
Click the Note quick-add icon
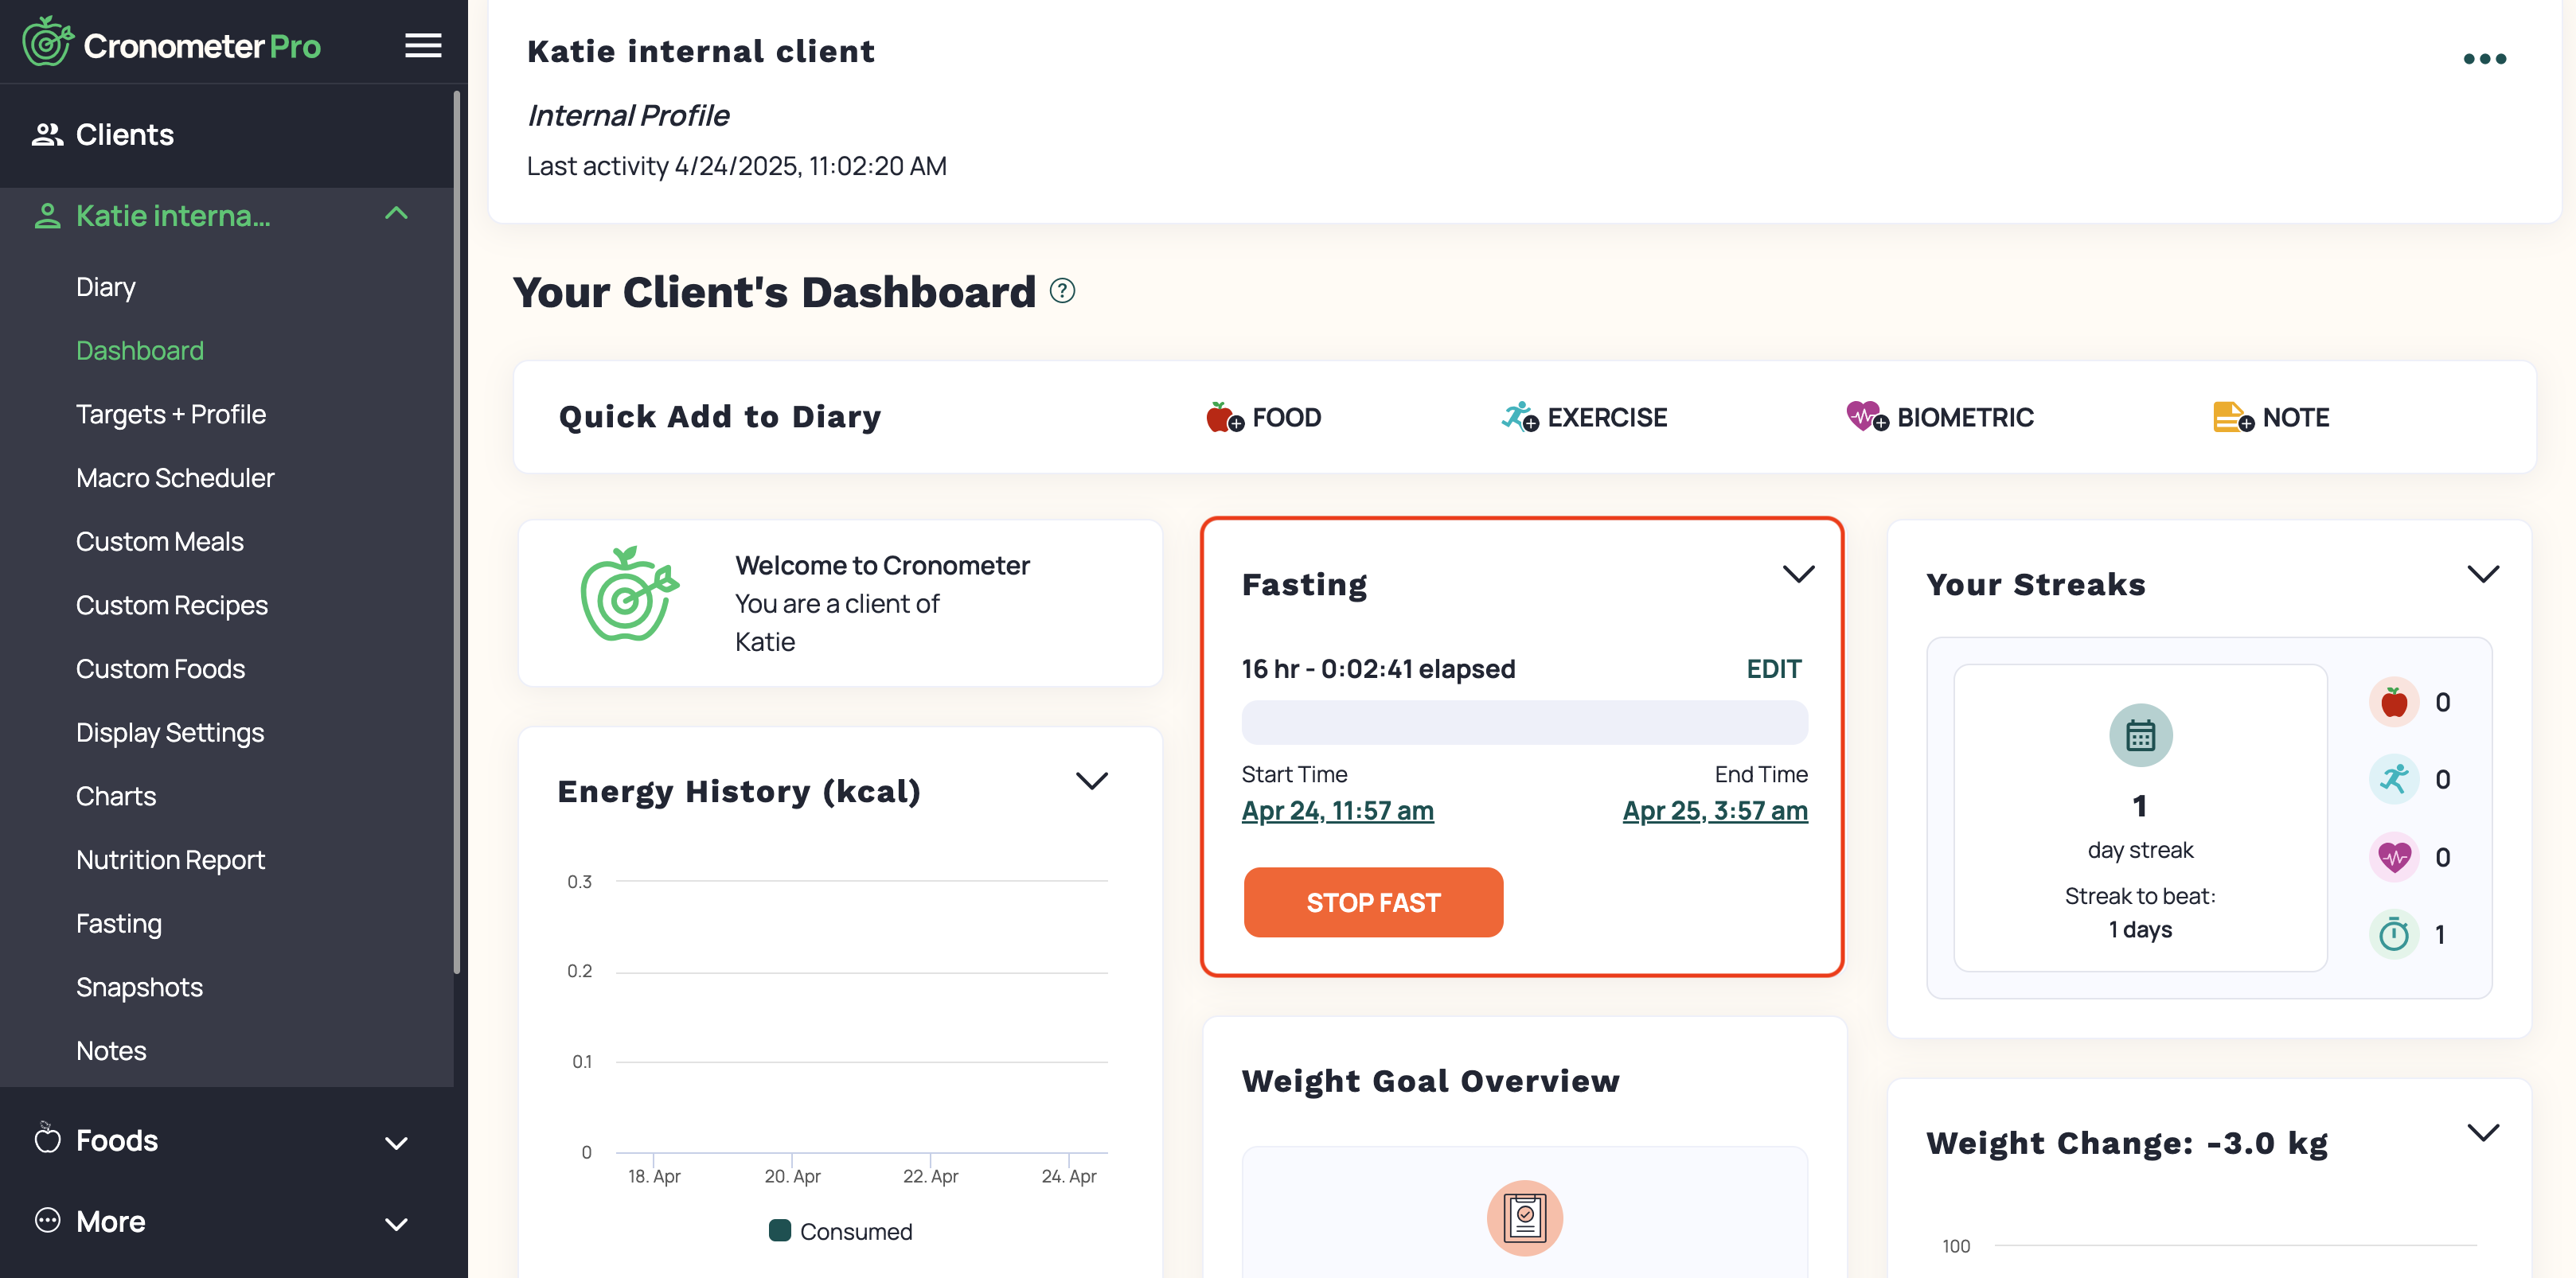pyautogui.click(x=2233, y=416)
